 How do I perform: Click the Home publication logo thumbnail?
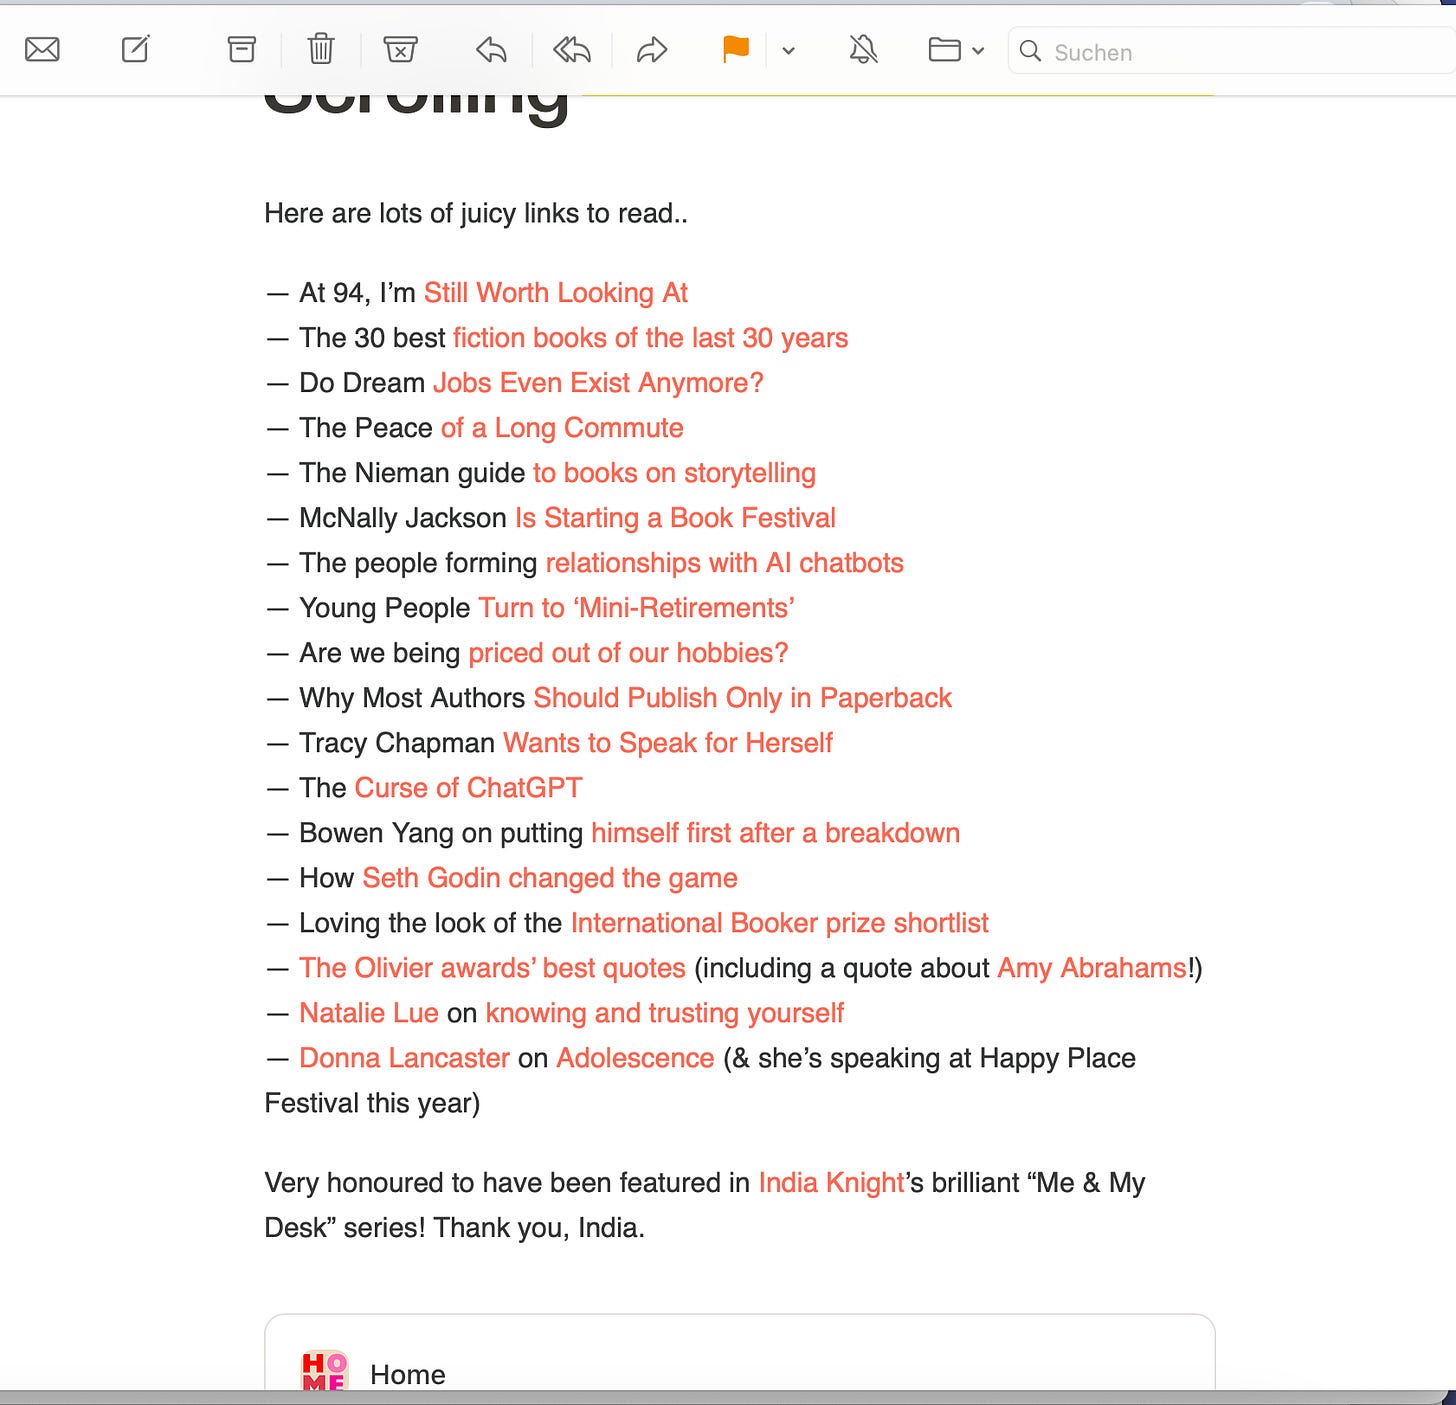point(324,1371)
